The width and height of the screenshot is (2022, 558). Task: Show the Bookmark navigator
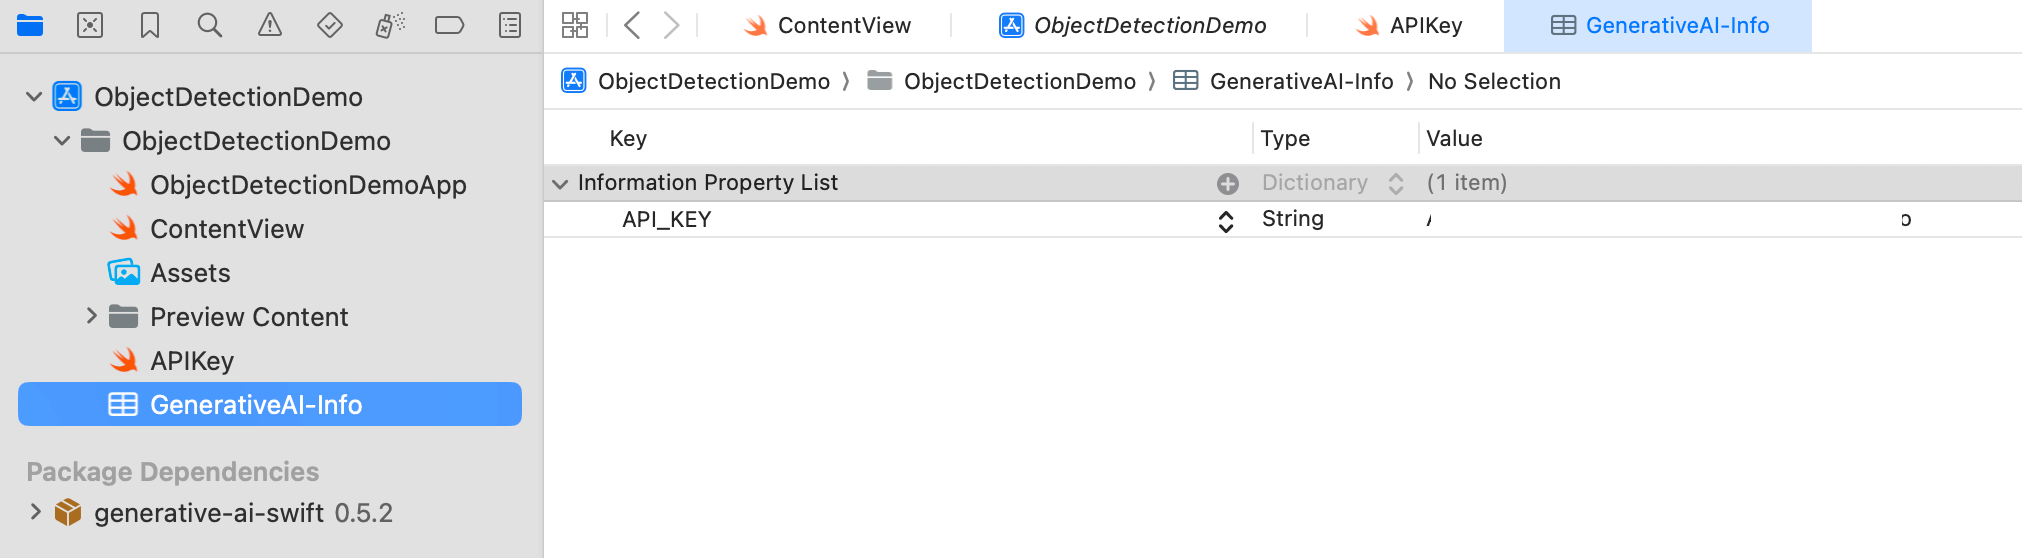click(x=150, y=25)
